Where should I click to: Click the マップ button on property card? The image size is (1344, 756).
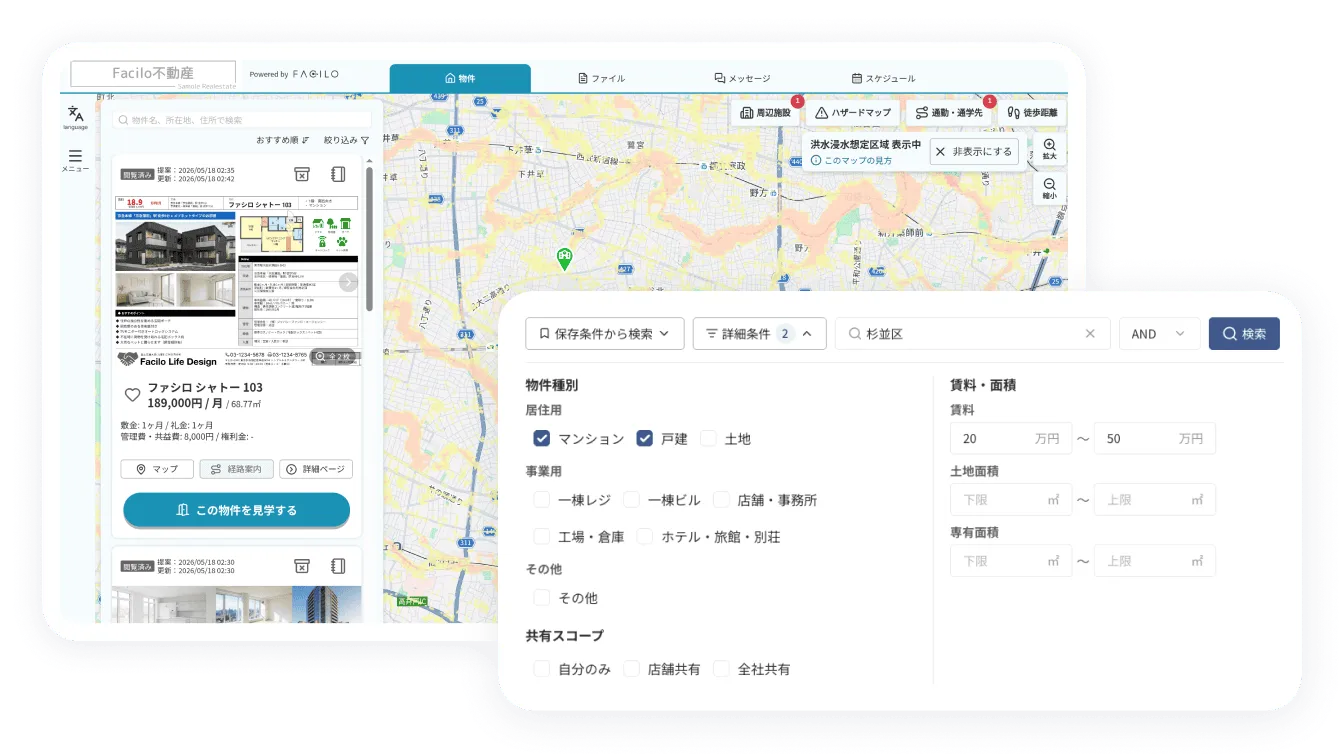tap(157, 469)
